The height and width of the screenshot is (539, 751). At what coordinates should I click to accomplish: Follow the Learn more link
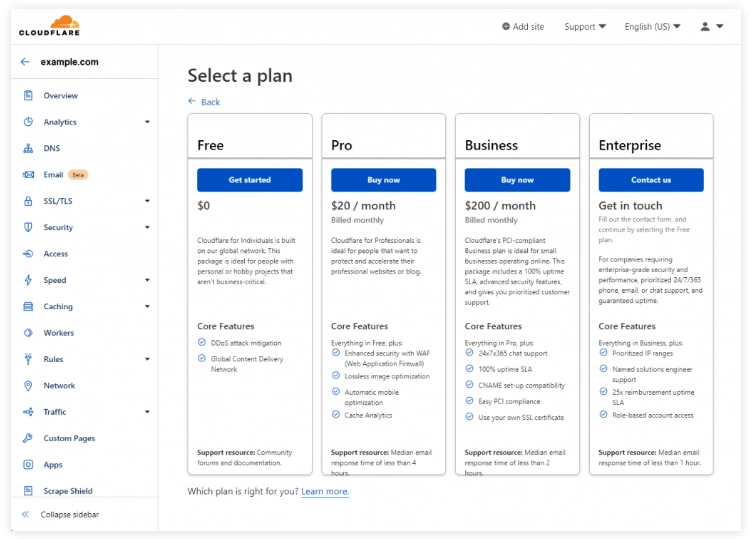click(x=325, y=491)
